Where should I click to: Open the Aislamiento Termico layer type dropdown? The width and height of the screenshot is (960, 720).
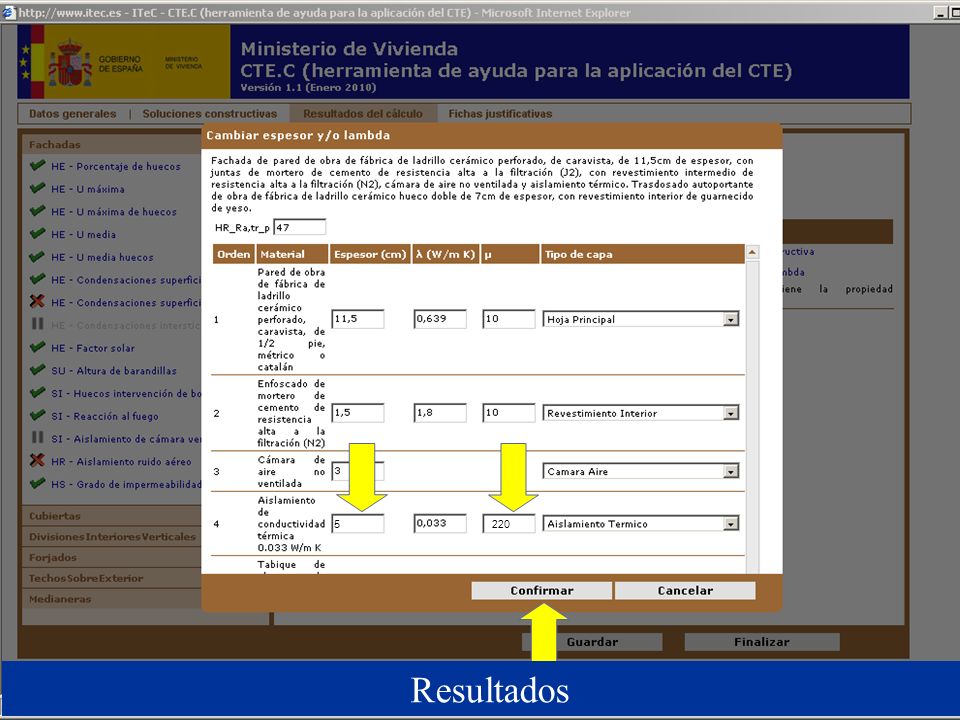point(640,523)
